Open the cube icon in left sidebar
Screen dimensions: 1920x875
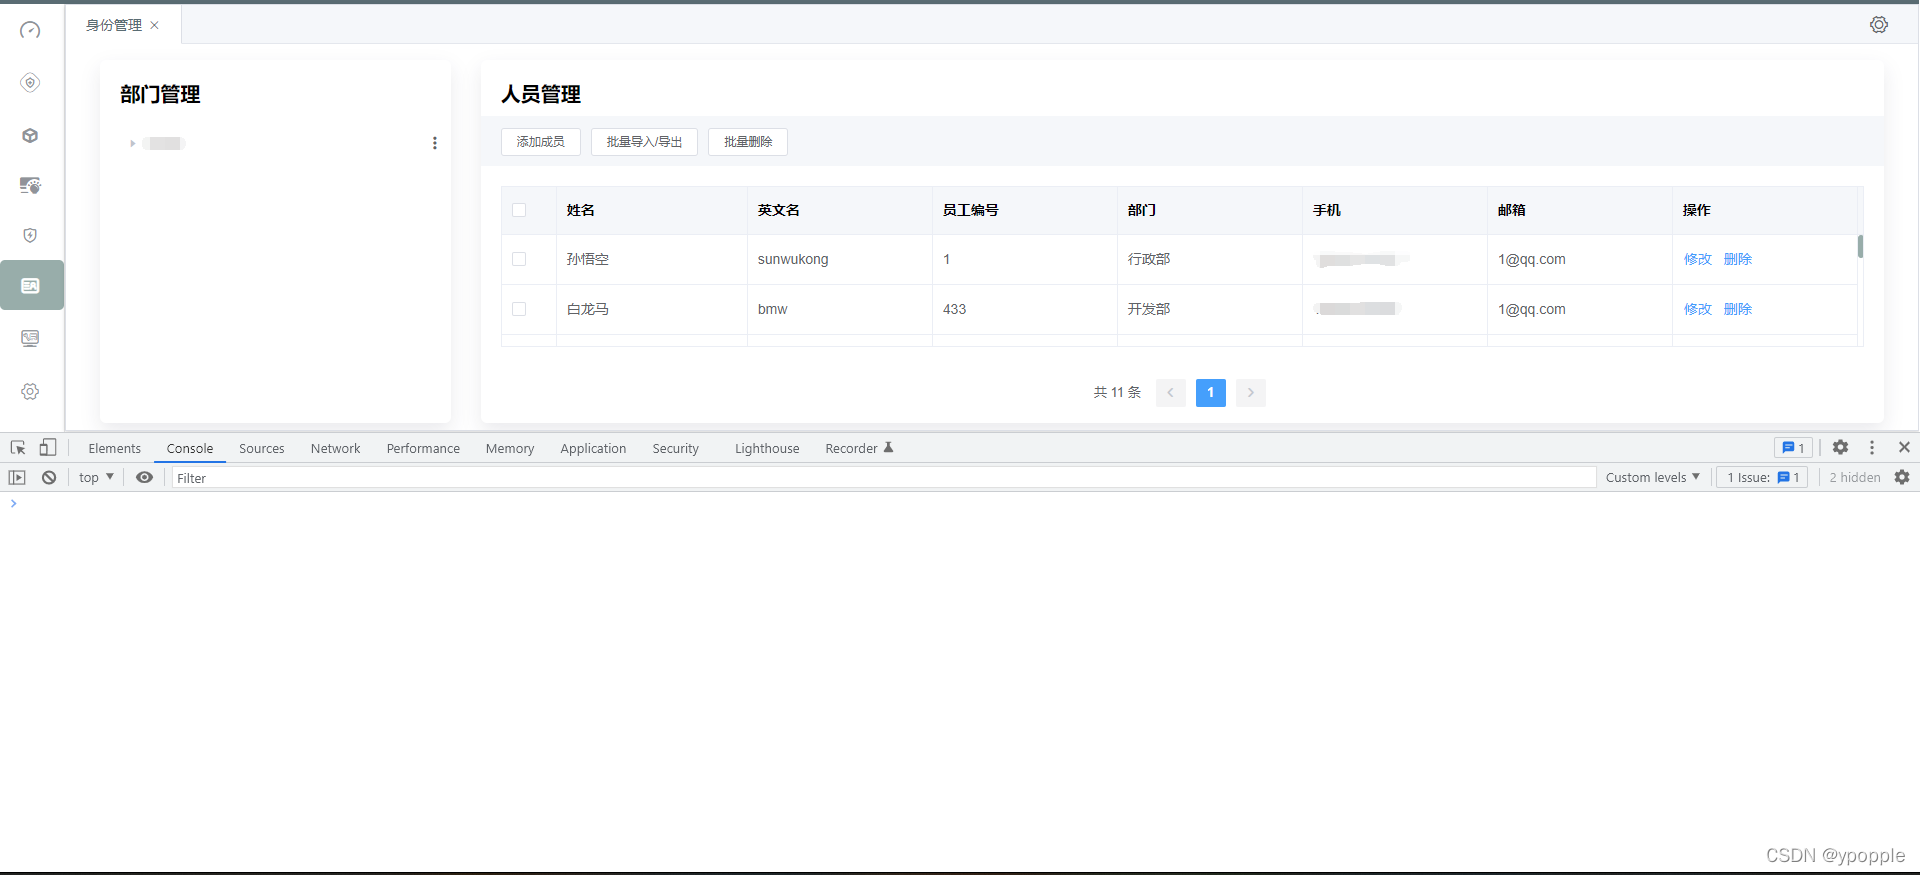tap(30, 135)
